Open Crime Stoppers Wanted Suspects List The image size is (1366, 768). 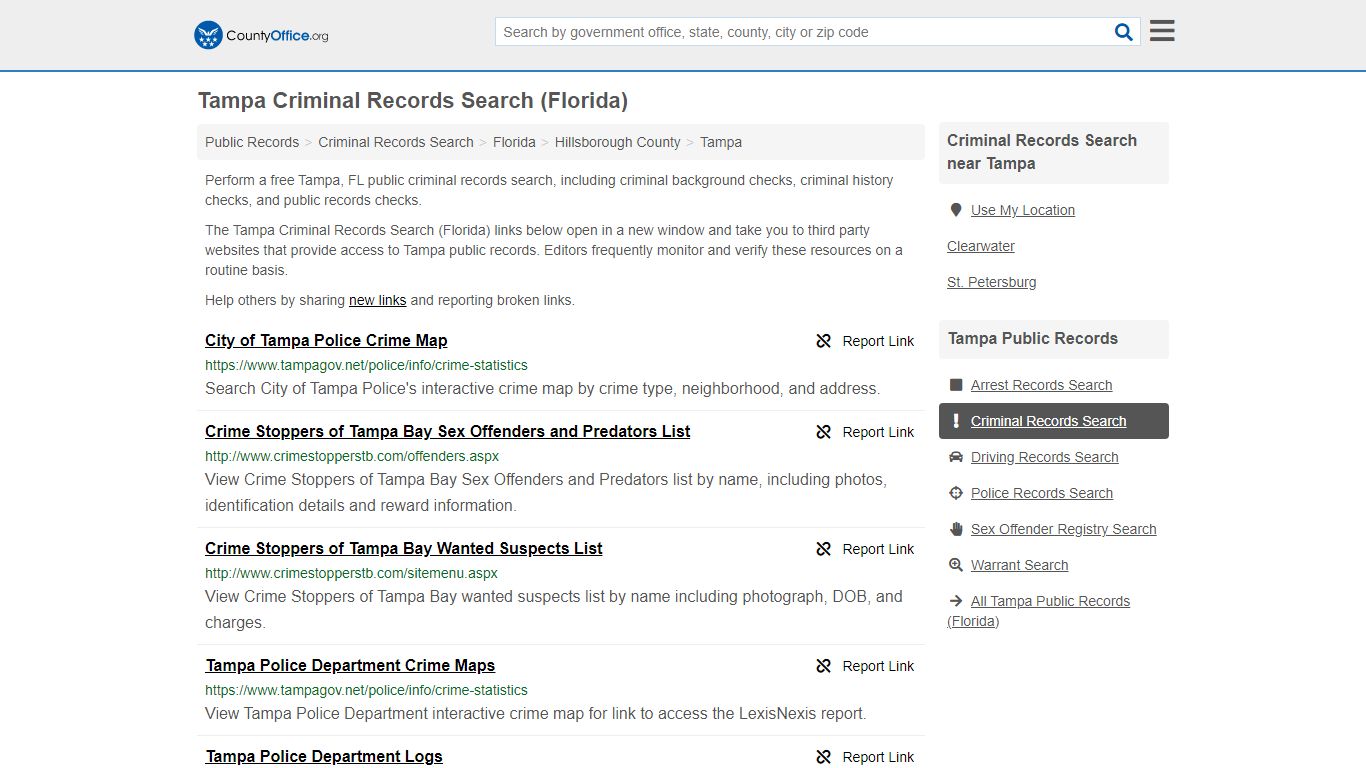click(404, 548)
